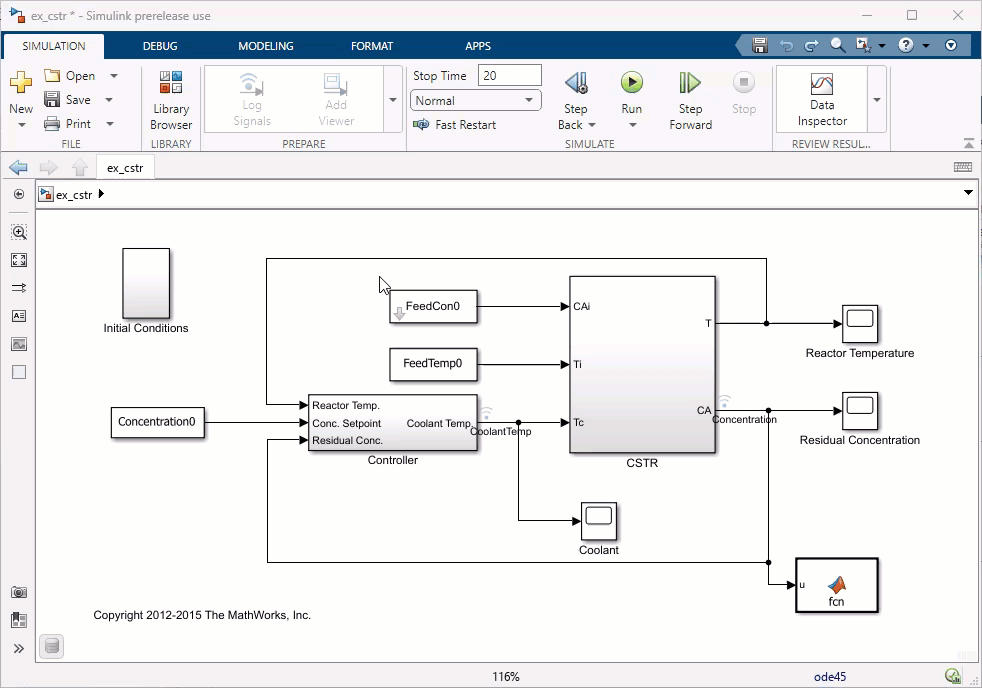
Task: Select the CSTR subsystem block
Action: 642,364
